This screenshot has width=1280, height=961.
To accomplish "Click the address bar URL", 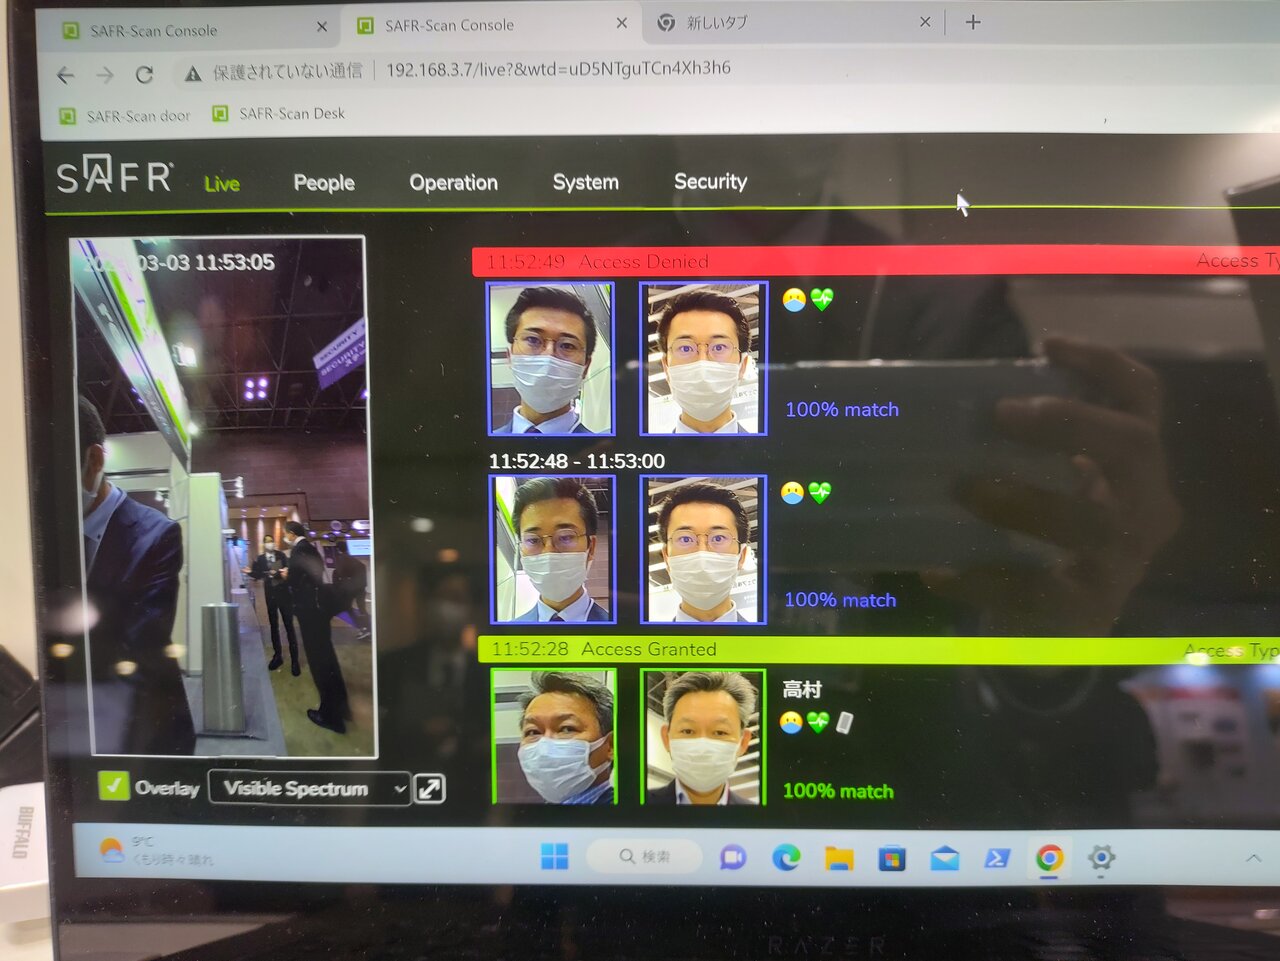I will (558, 69).
